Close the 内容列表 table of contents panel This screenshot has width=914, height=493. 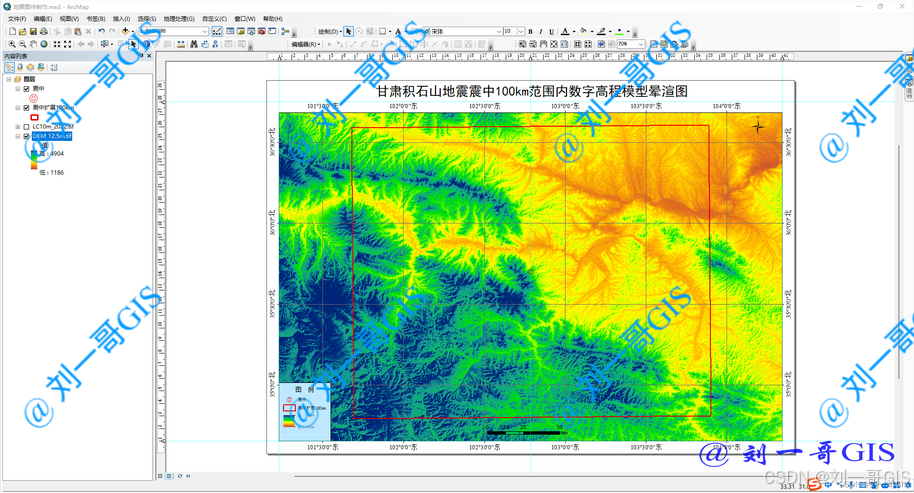[x=149, y=56]
